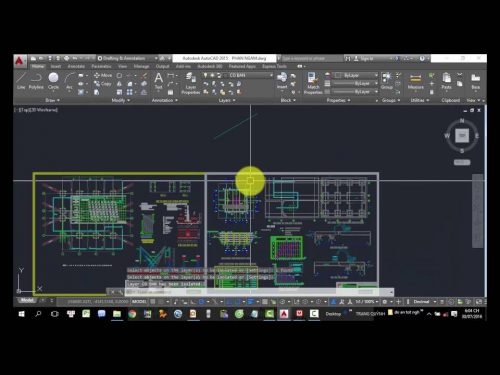Select the Circle tool

tap(53, 81)
